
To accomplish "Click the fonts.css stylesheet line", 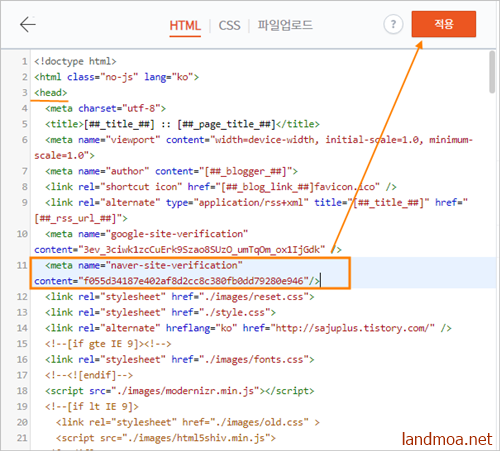I will [180, 359].
